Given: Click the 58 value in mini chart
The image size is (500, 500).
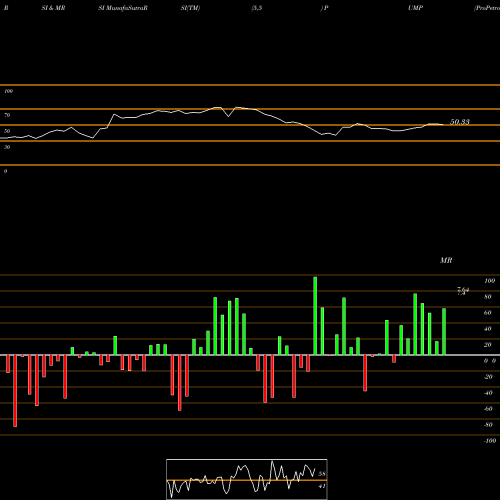Looking at the screenshot, I should point(322,474).
